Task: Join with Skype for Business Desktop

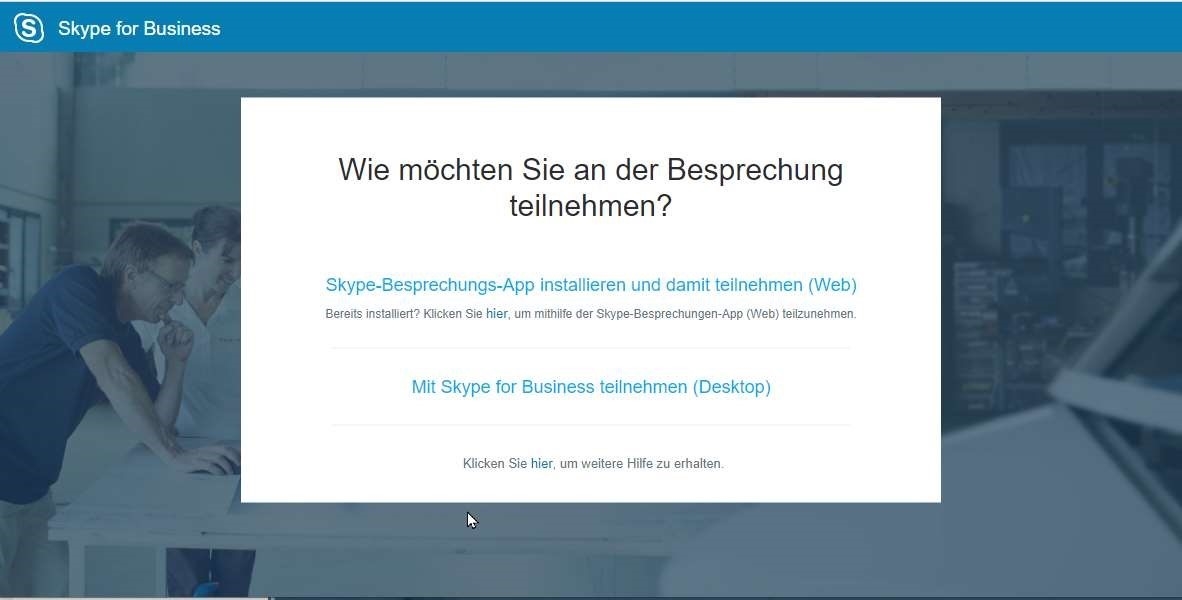Action: click(590, 387)
